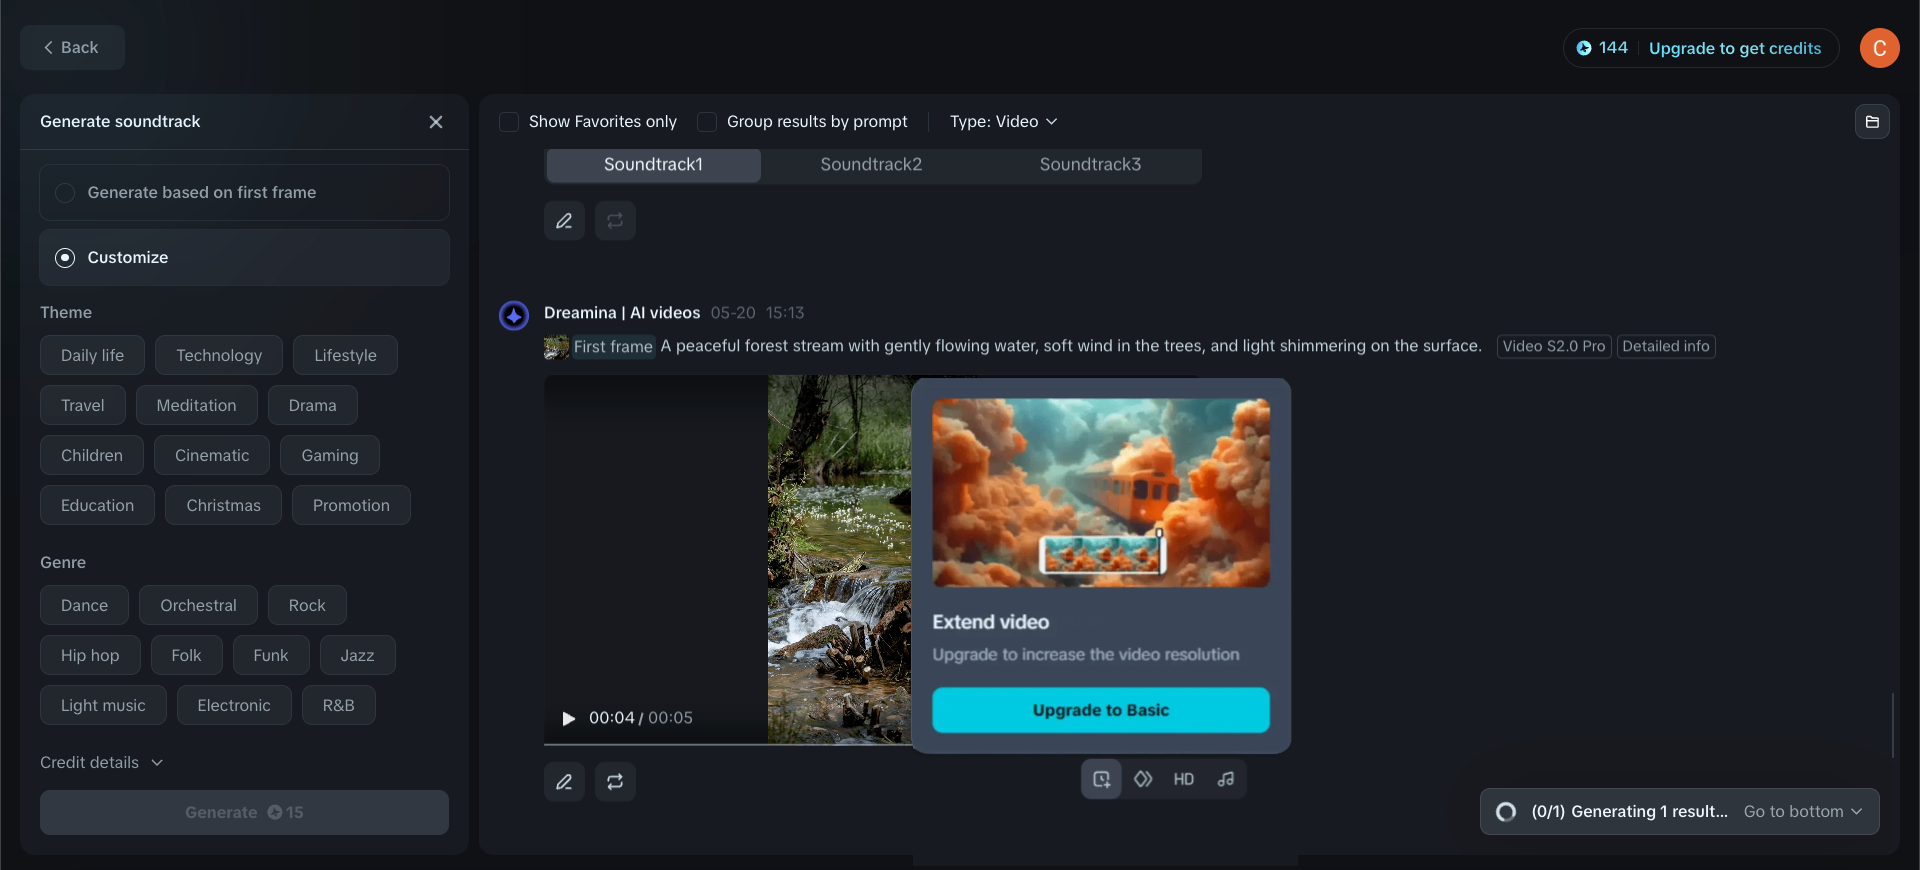This screenshot has height=870, width=1920.
Task: Click the Generate 15 credits button
Action: point(244,812)
